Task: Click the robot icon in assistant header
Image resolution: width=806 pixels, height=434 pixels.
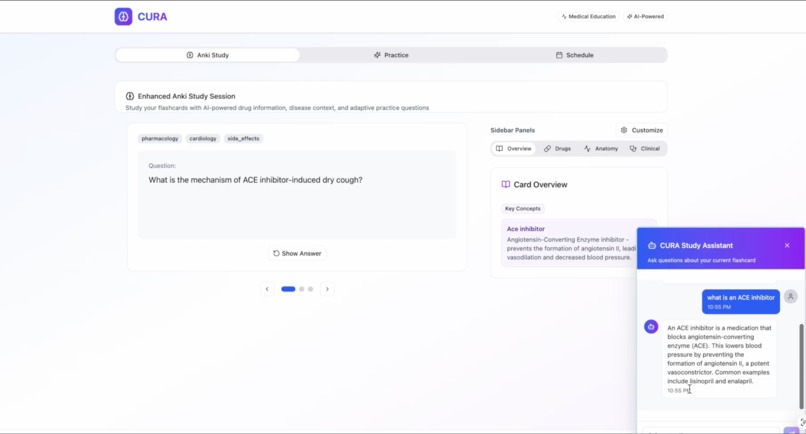Action: click(x=652, y=246)
